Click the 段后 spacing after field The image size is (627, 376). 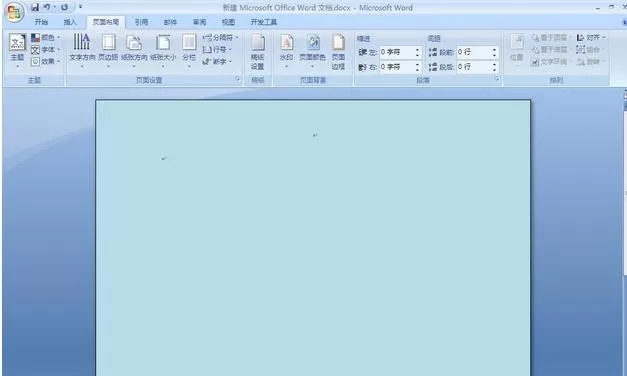pyautogui.click(x=474, y=67)
